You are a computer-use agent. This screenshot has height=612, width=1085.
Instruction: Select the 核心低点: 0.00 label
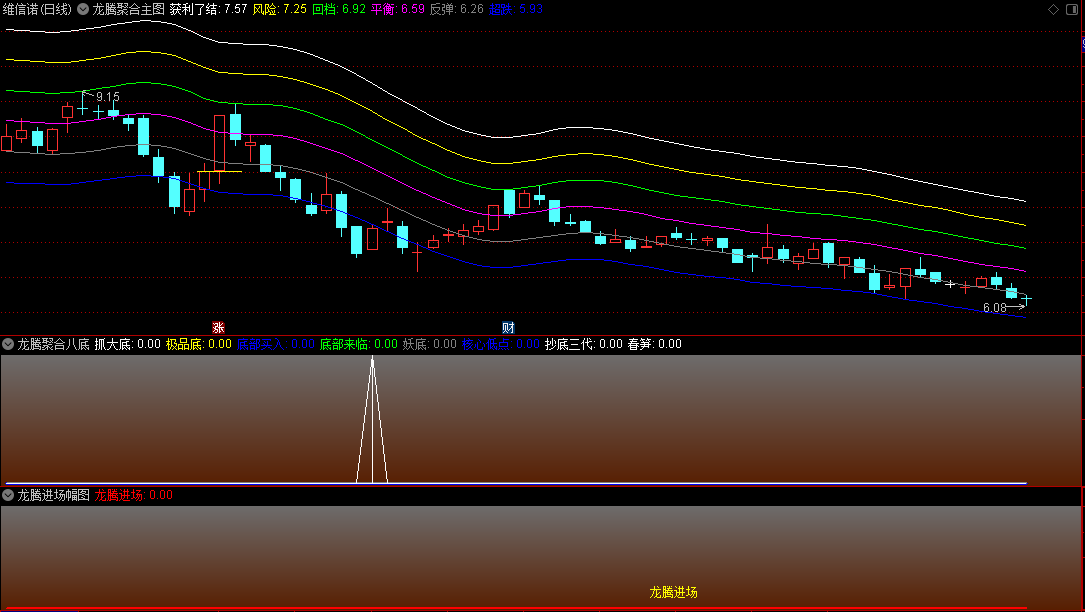(x=501, y=344)
